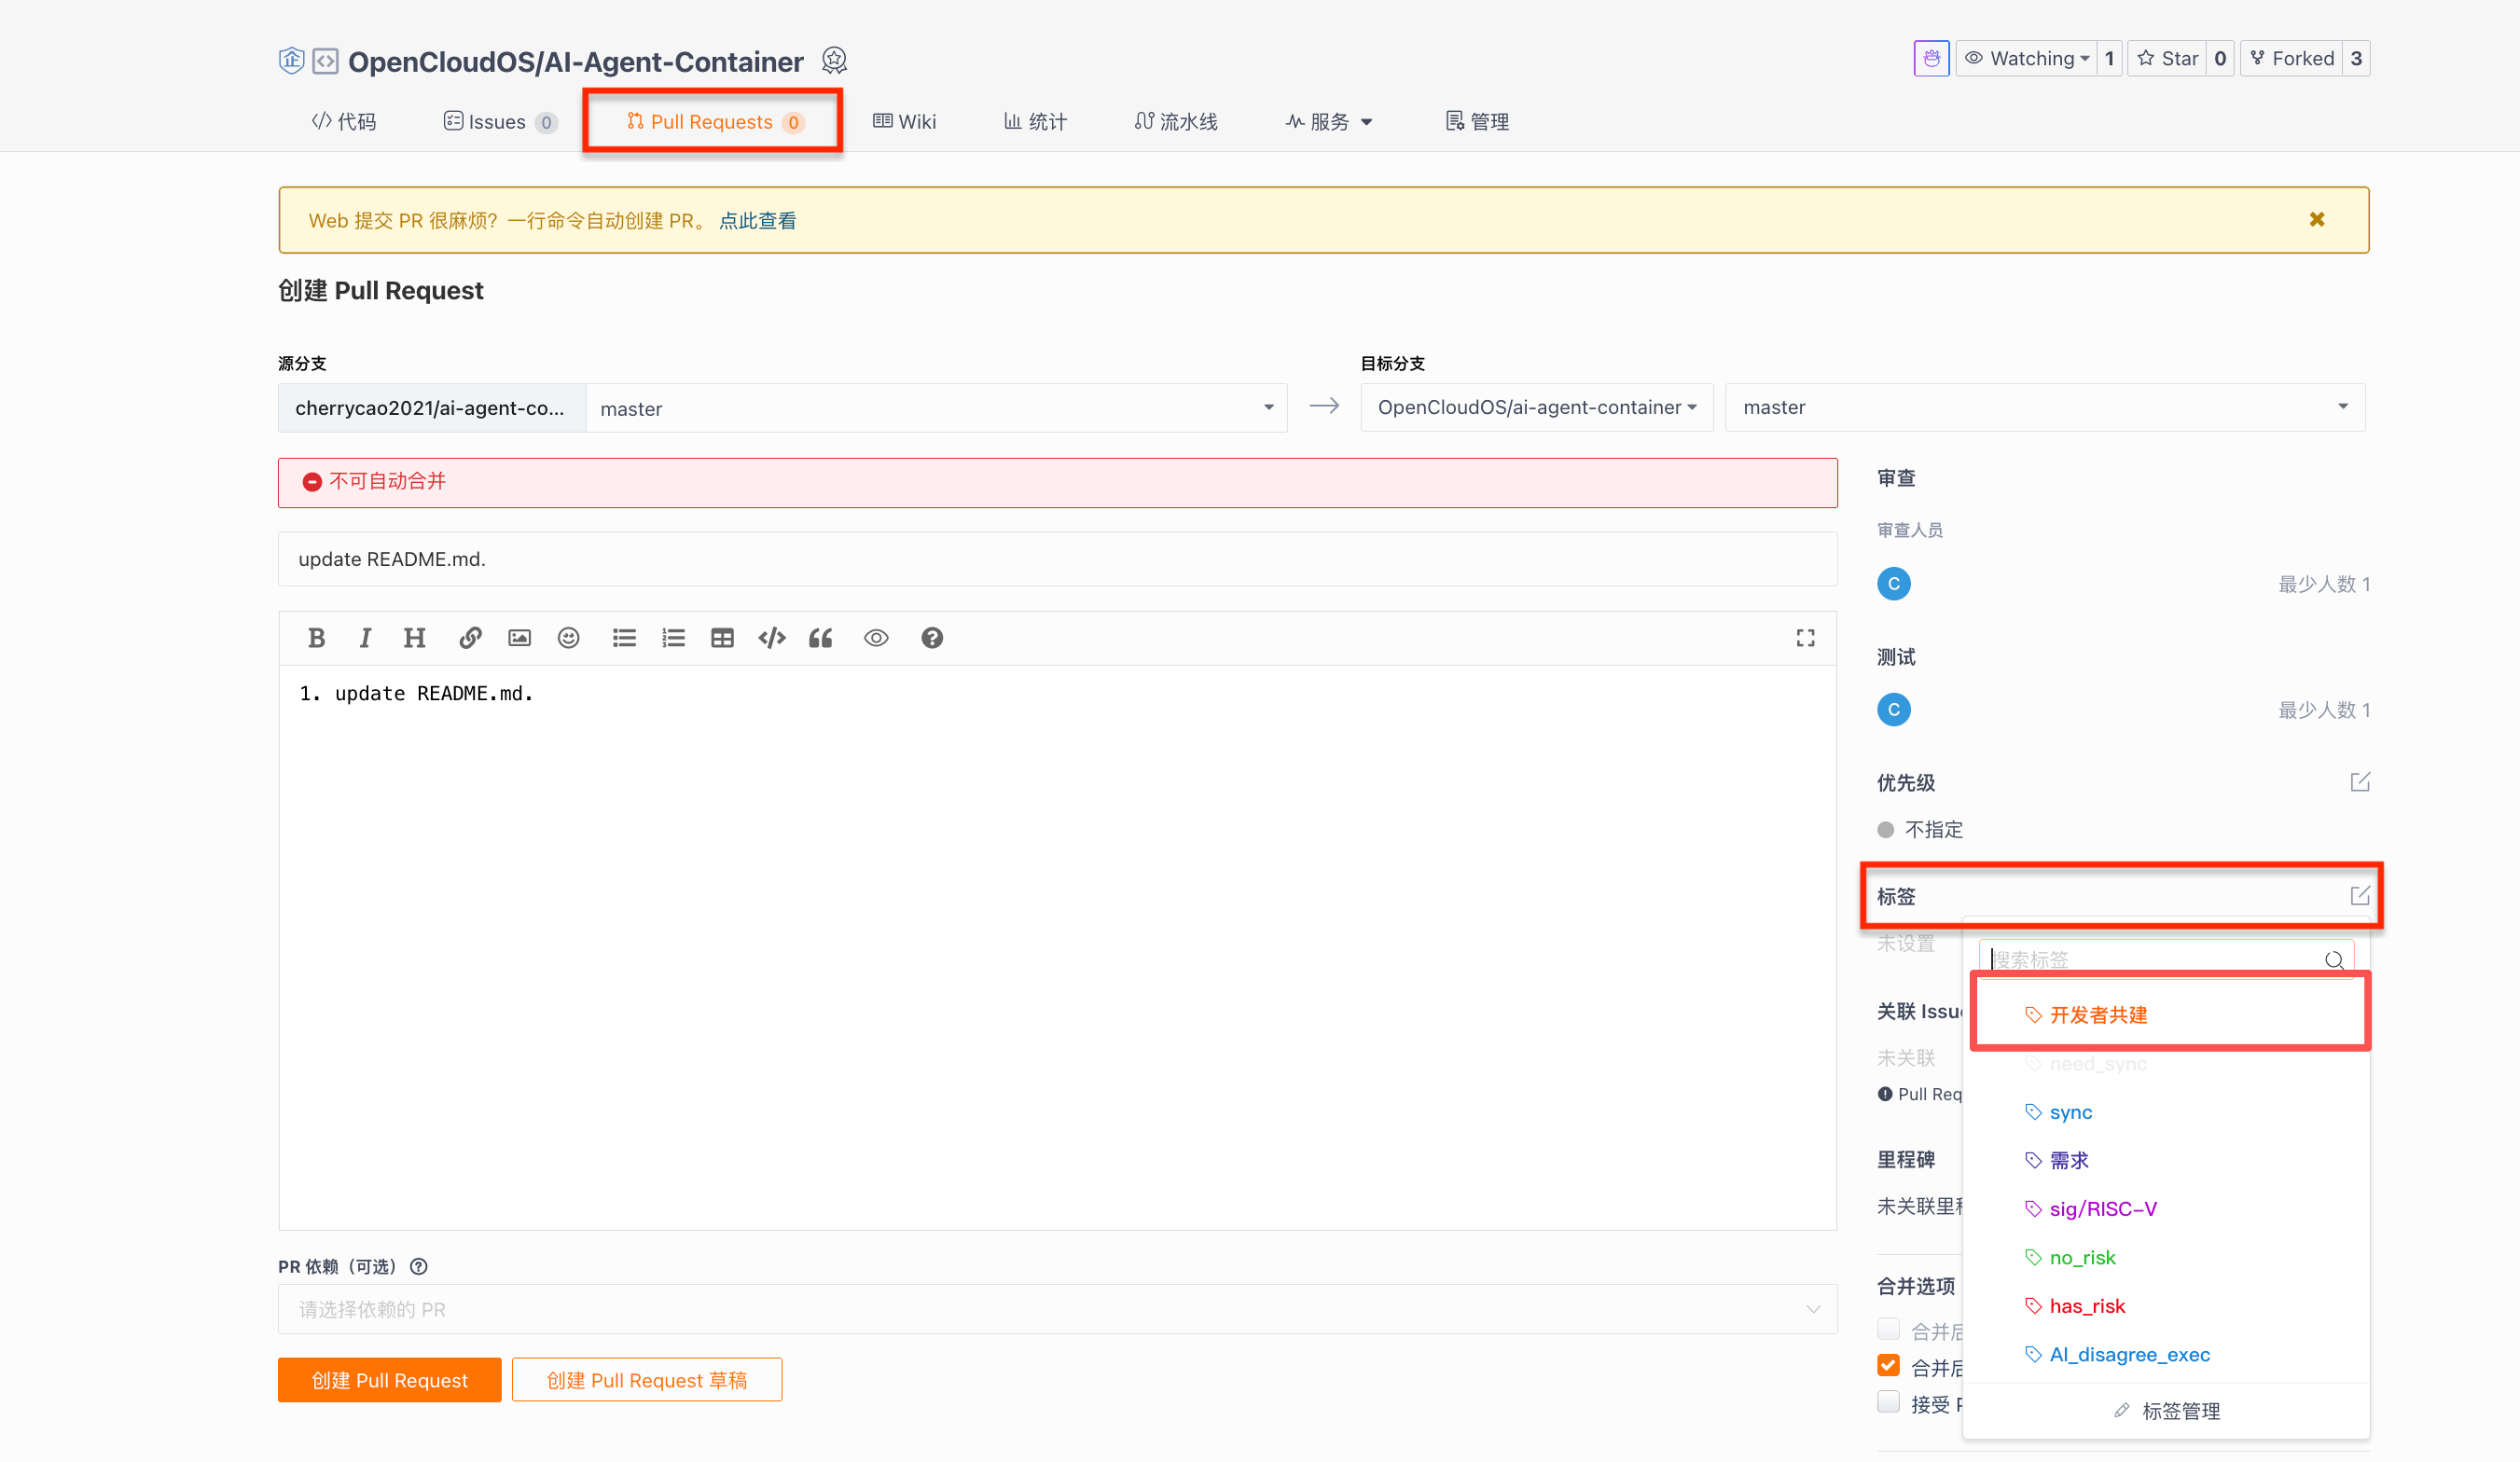2520x1462 pixels.
Task: Insert a link using the editor toolbar
Action: point(470,638)
